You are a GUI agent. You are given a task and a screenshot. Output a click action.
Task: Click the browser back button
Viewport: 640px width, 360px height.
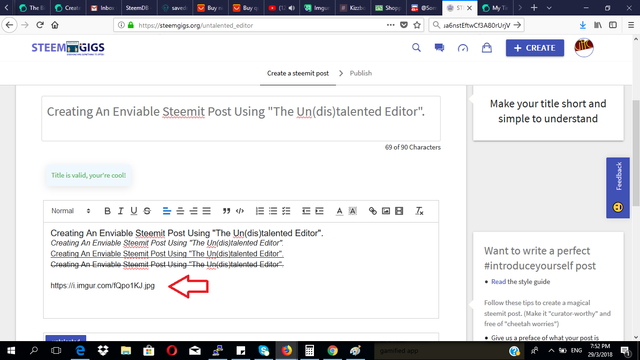[9, 25]
